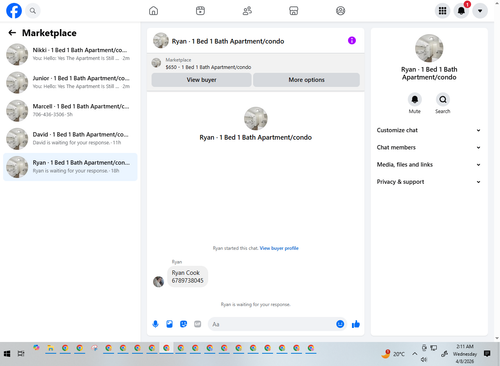Open the Account dropdown arrow

pos(480,11)
